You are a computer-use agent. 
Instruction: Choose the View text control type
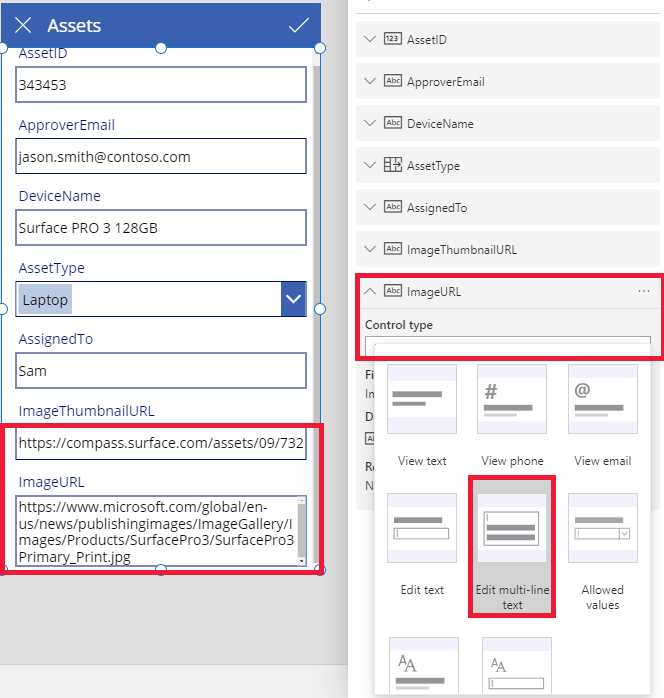(x=422, y=415)
